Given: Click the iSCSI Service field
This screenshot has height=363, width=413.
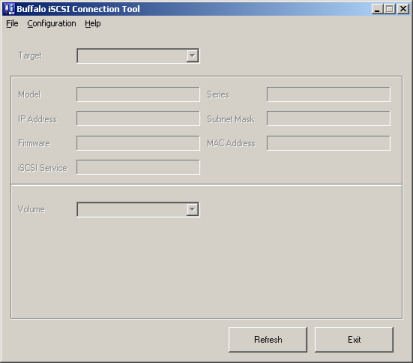Looking at the screenshot, I should point(138,167).
